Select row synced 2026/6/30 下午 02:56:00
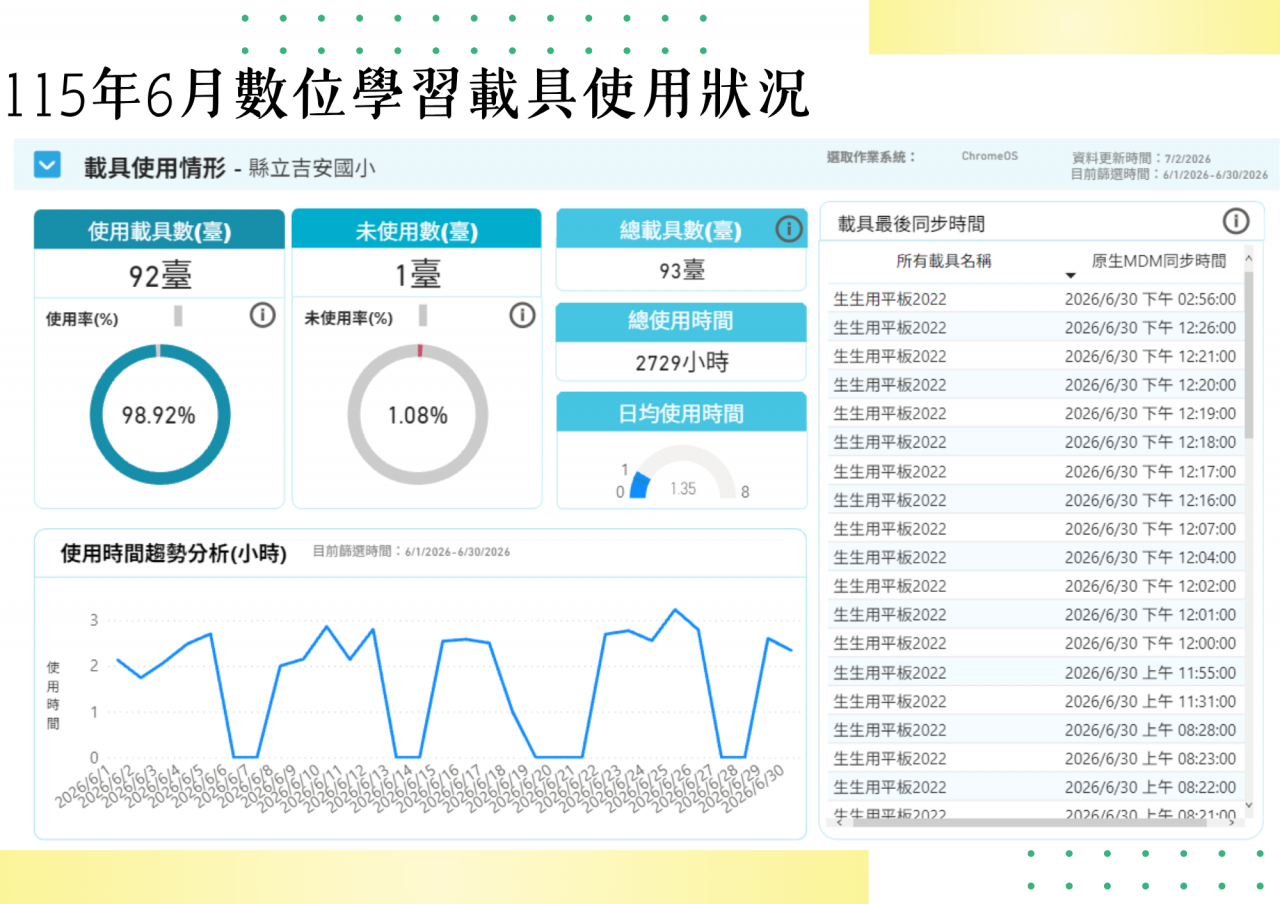This screenshot has height=904, width=1280. 1036,299
